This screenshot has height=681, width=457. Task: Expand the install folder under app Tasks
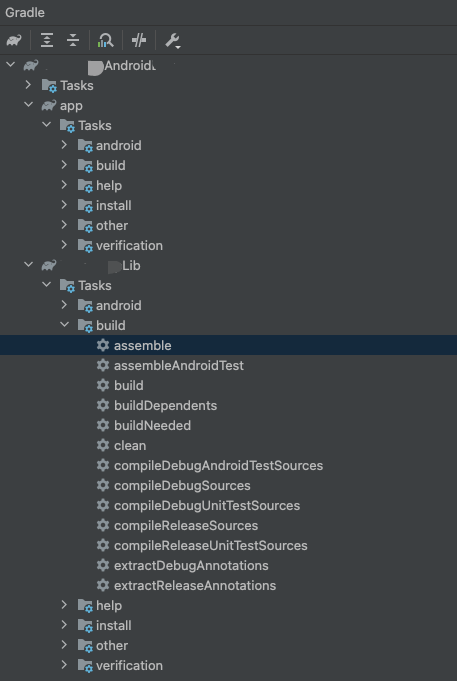[64, 205]
